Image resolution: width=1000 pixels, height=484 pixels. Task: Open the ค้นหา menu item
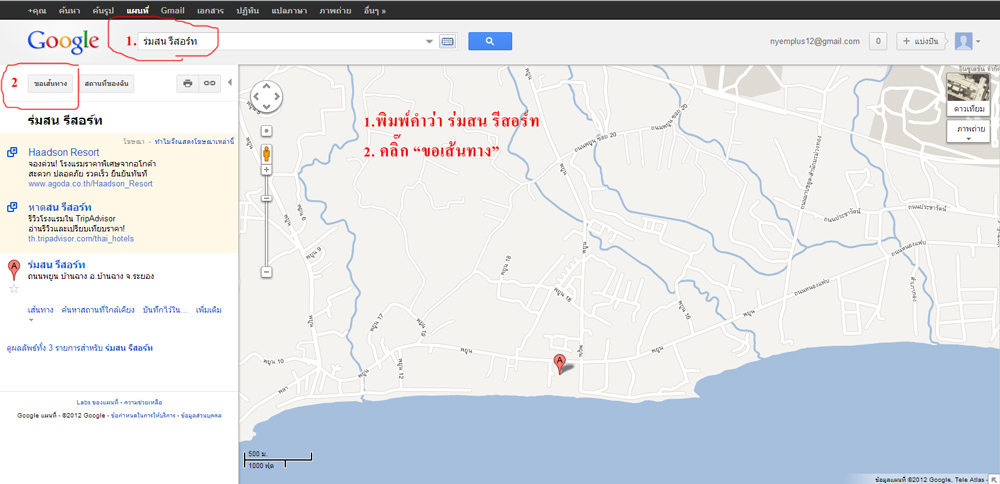click(68, 11)
